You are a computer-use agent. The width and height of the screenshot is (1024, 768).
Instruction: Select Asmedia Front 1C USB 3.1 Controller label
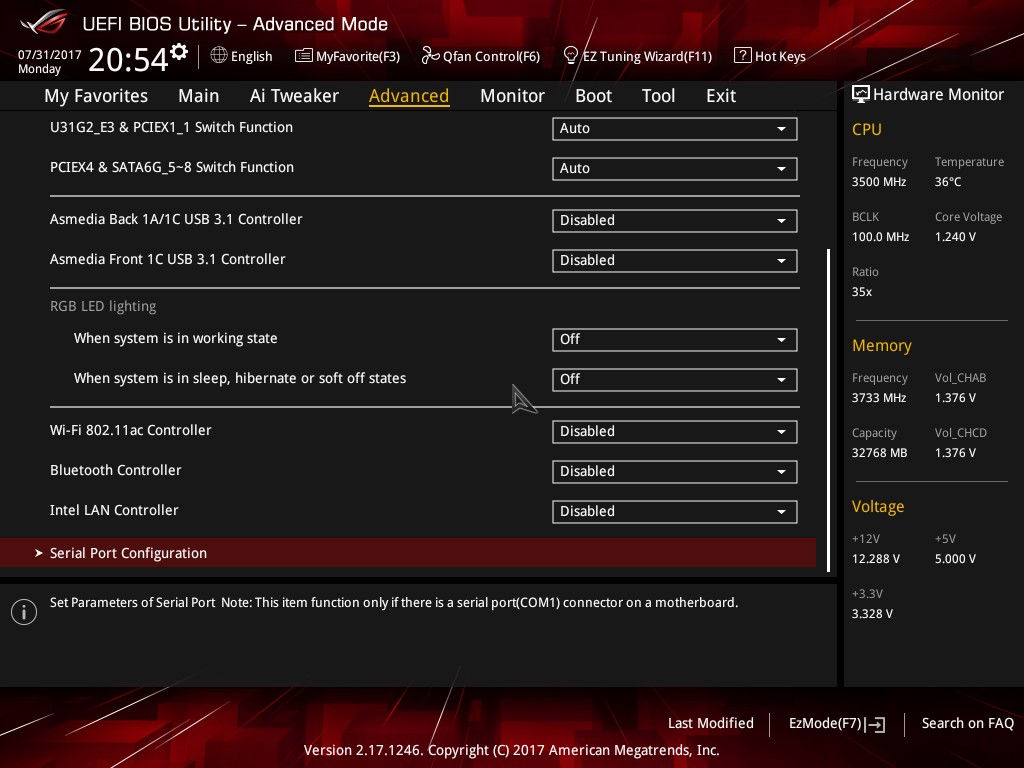[x=168, y=259]
